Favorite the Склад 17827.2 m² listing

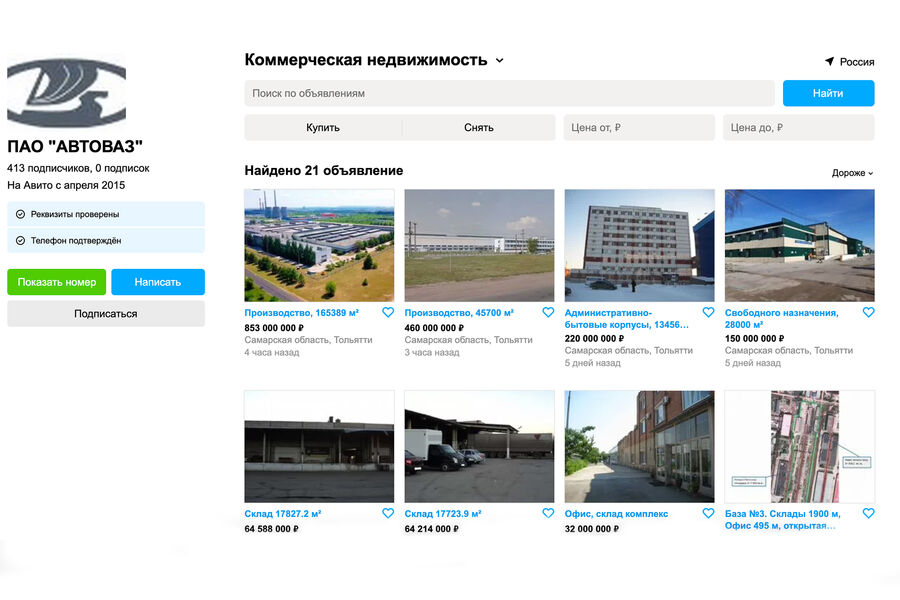(388, 513)
